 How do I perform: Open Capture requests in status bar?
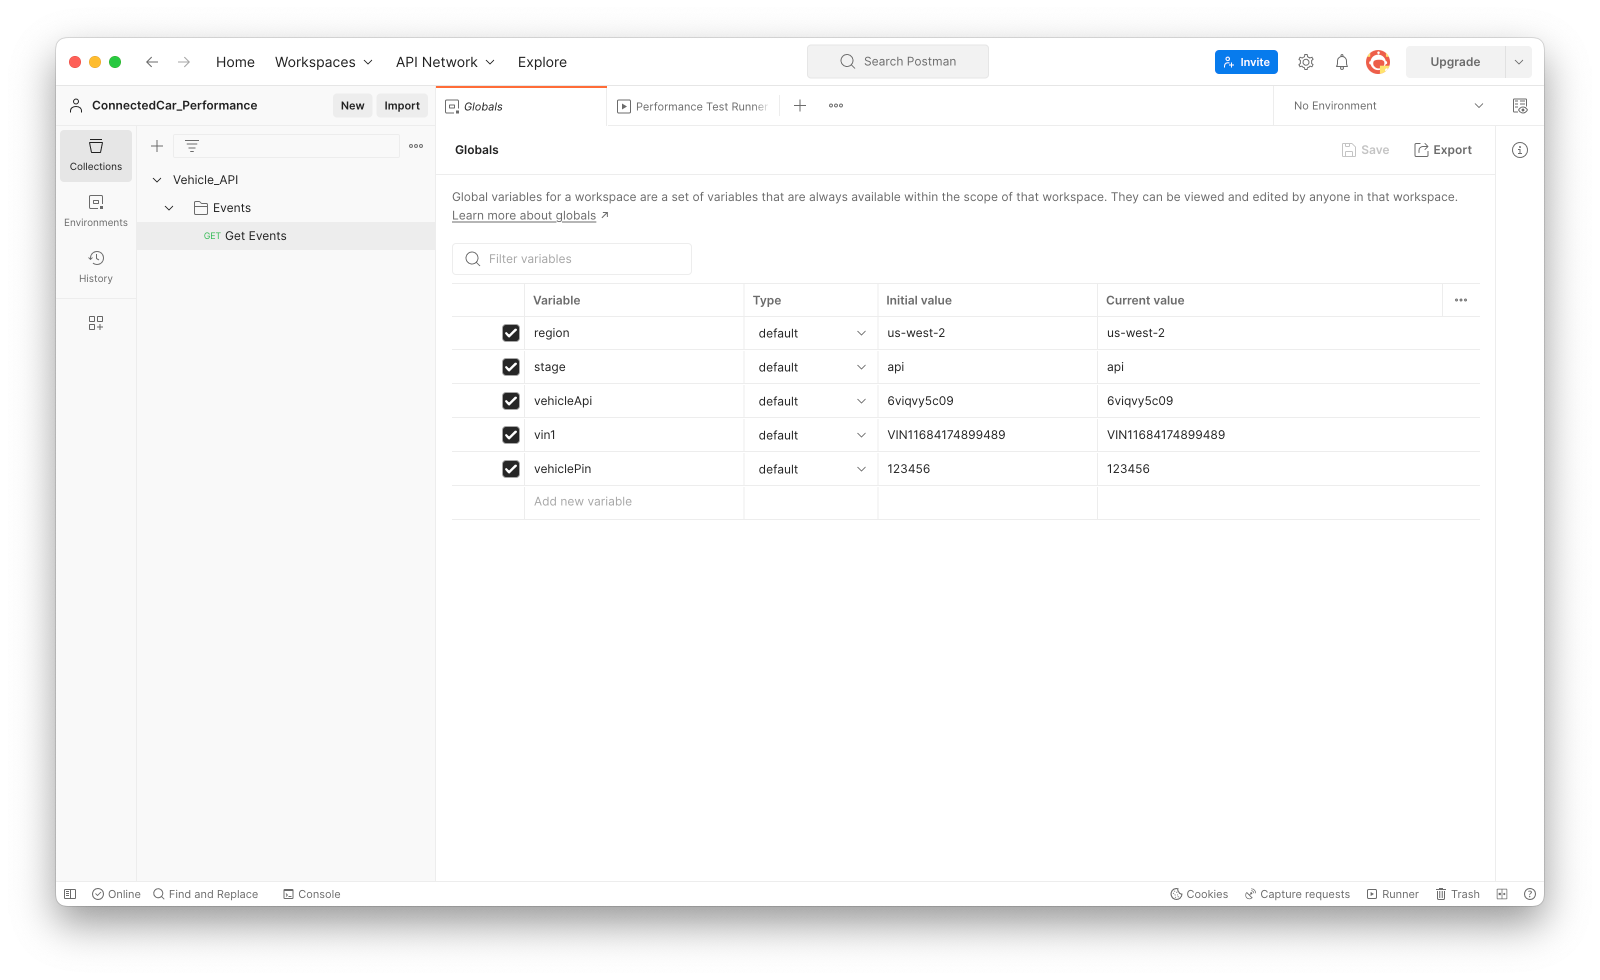pyautogui.click(x=1297, y=894)
